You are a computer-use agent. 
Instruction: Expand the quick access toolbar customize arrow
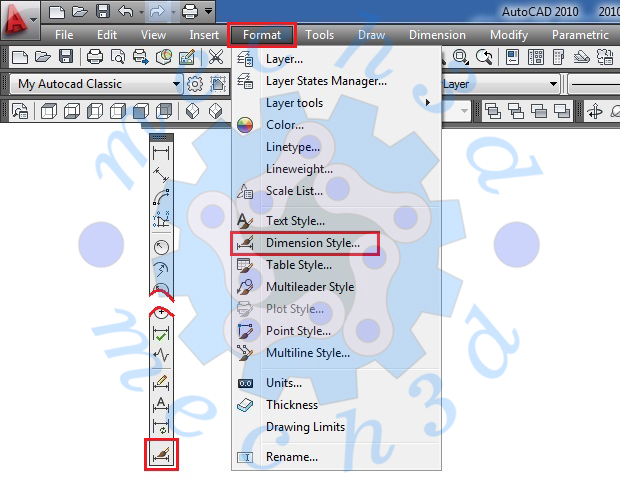(x=207, y=12)
